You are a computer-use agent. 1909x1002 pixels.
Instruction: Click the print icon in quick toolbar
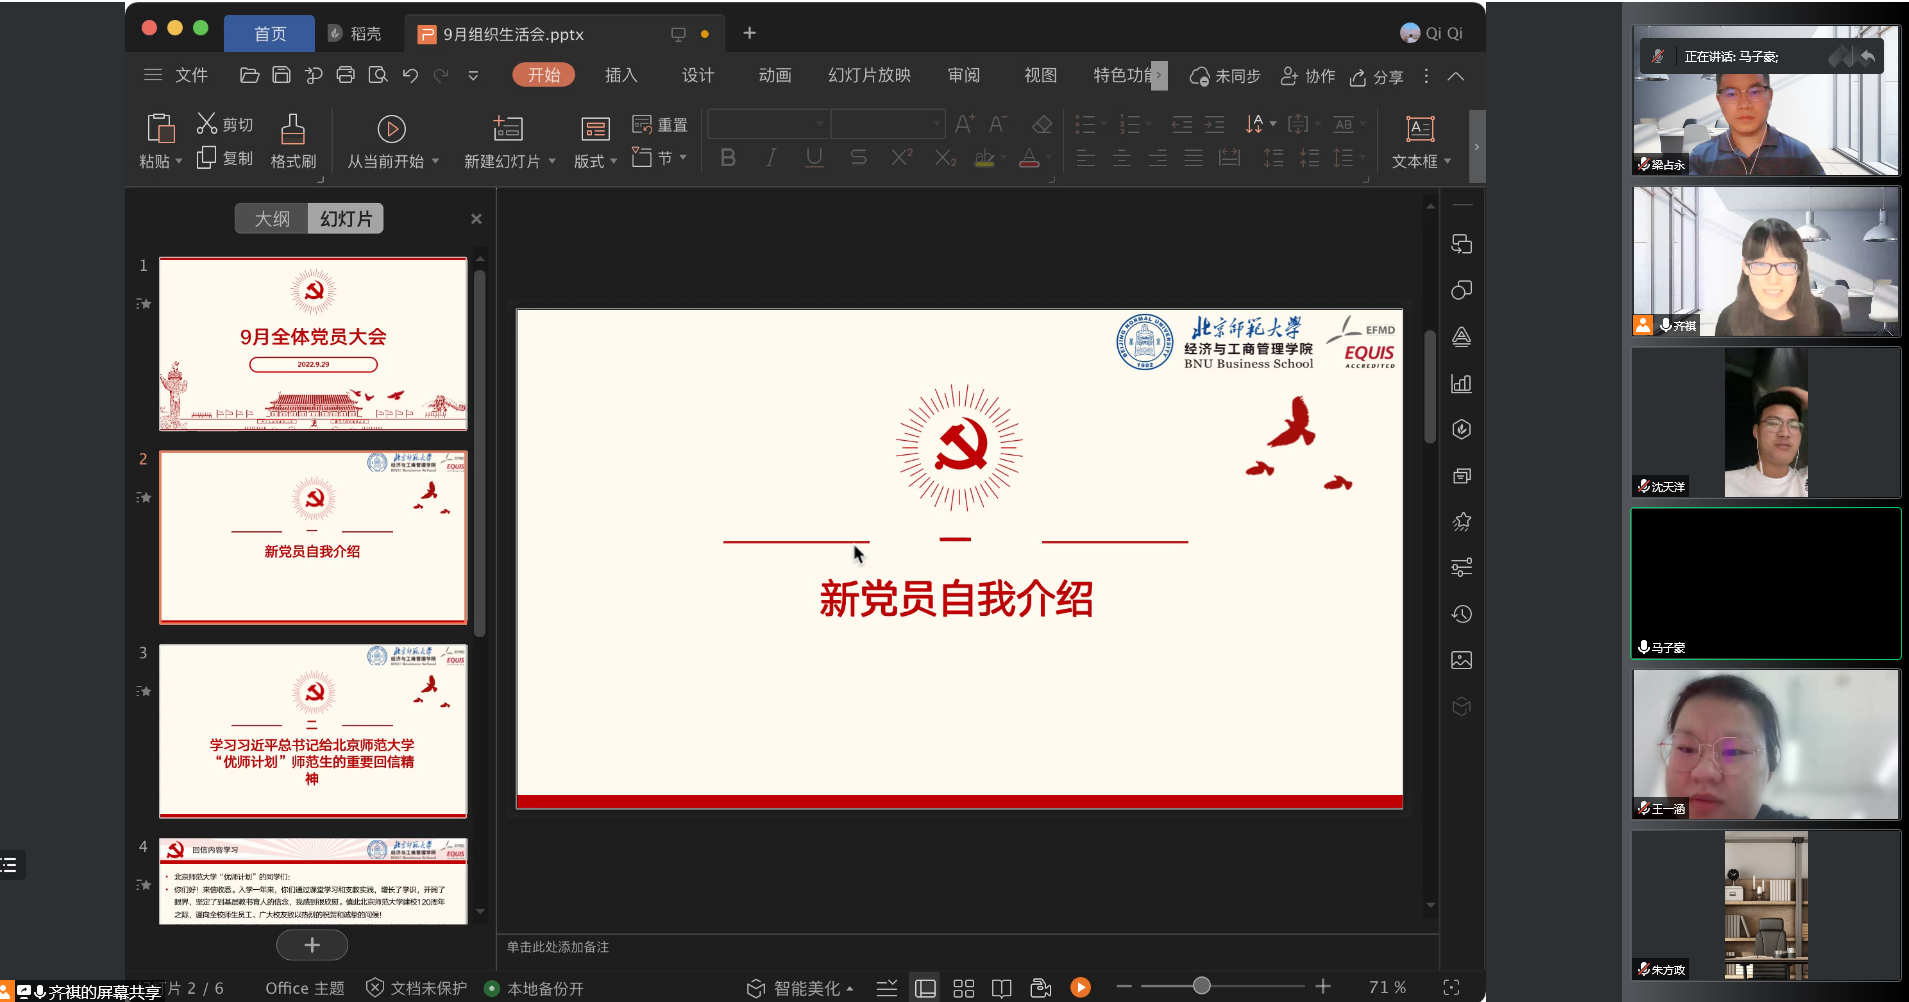click(345, 75)
